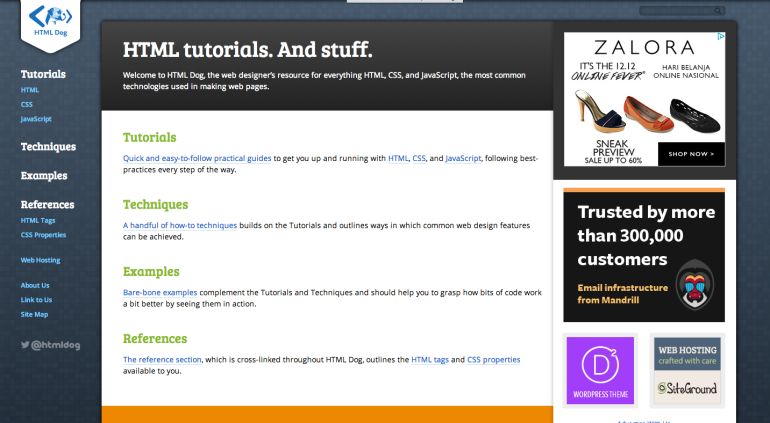The image size is (770, 423).
Task: Click "A handful of how-to techniques" link
Action: [180, 226]
